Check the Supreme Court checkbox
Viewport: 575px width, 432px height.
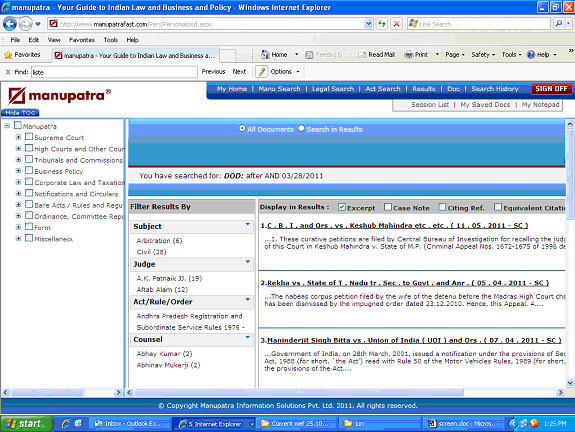click(29, 137)
